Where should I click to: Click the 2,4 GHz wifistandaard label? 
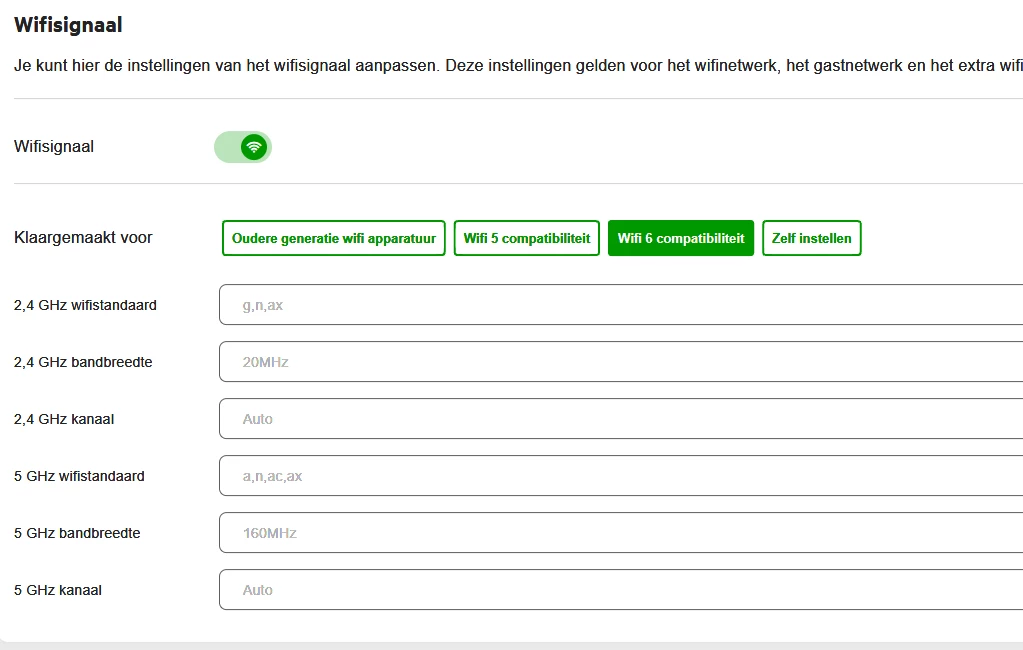pyautogui.click(x=85, y=305)
